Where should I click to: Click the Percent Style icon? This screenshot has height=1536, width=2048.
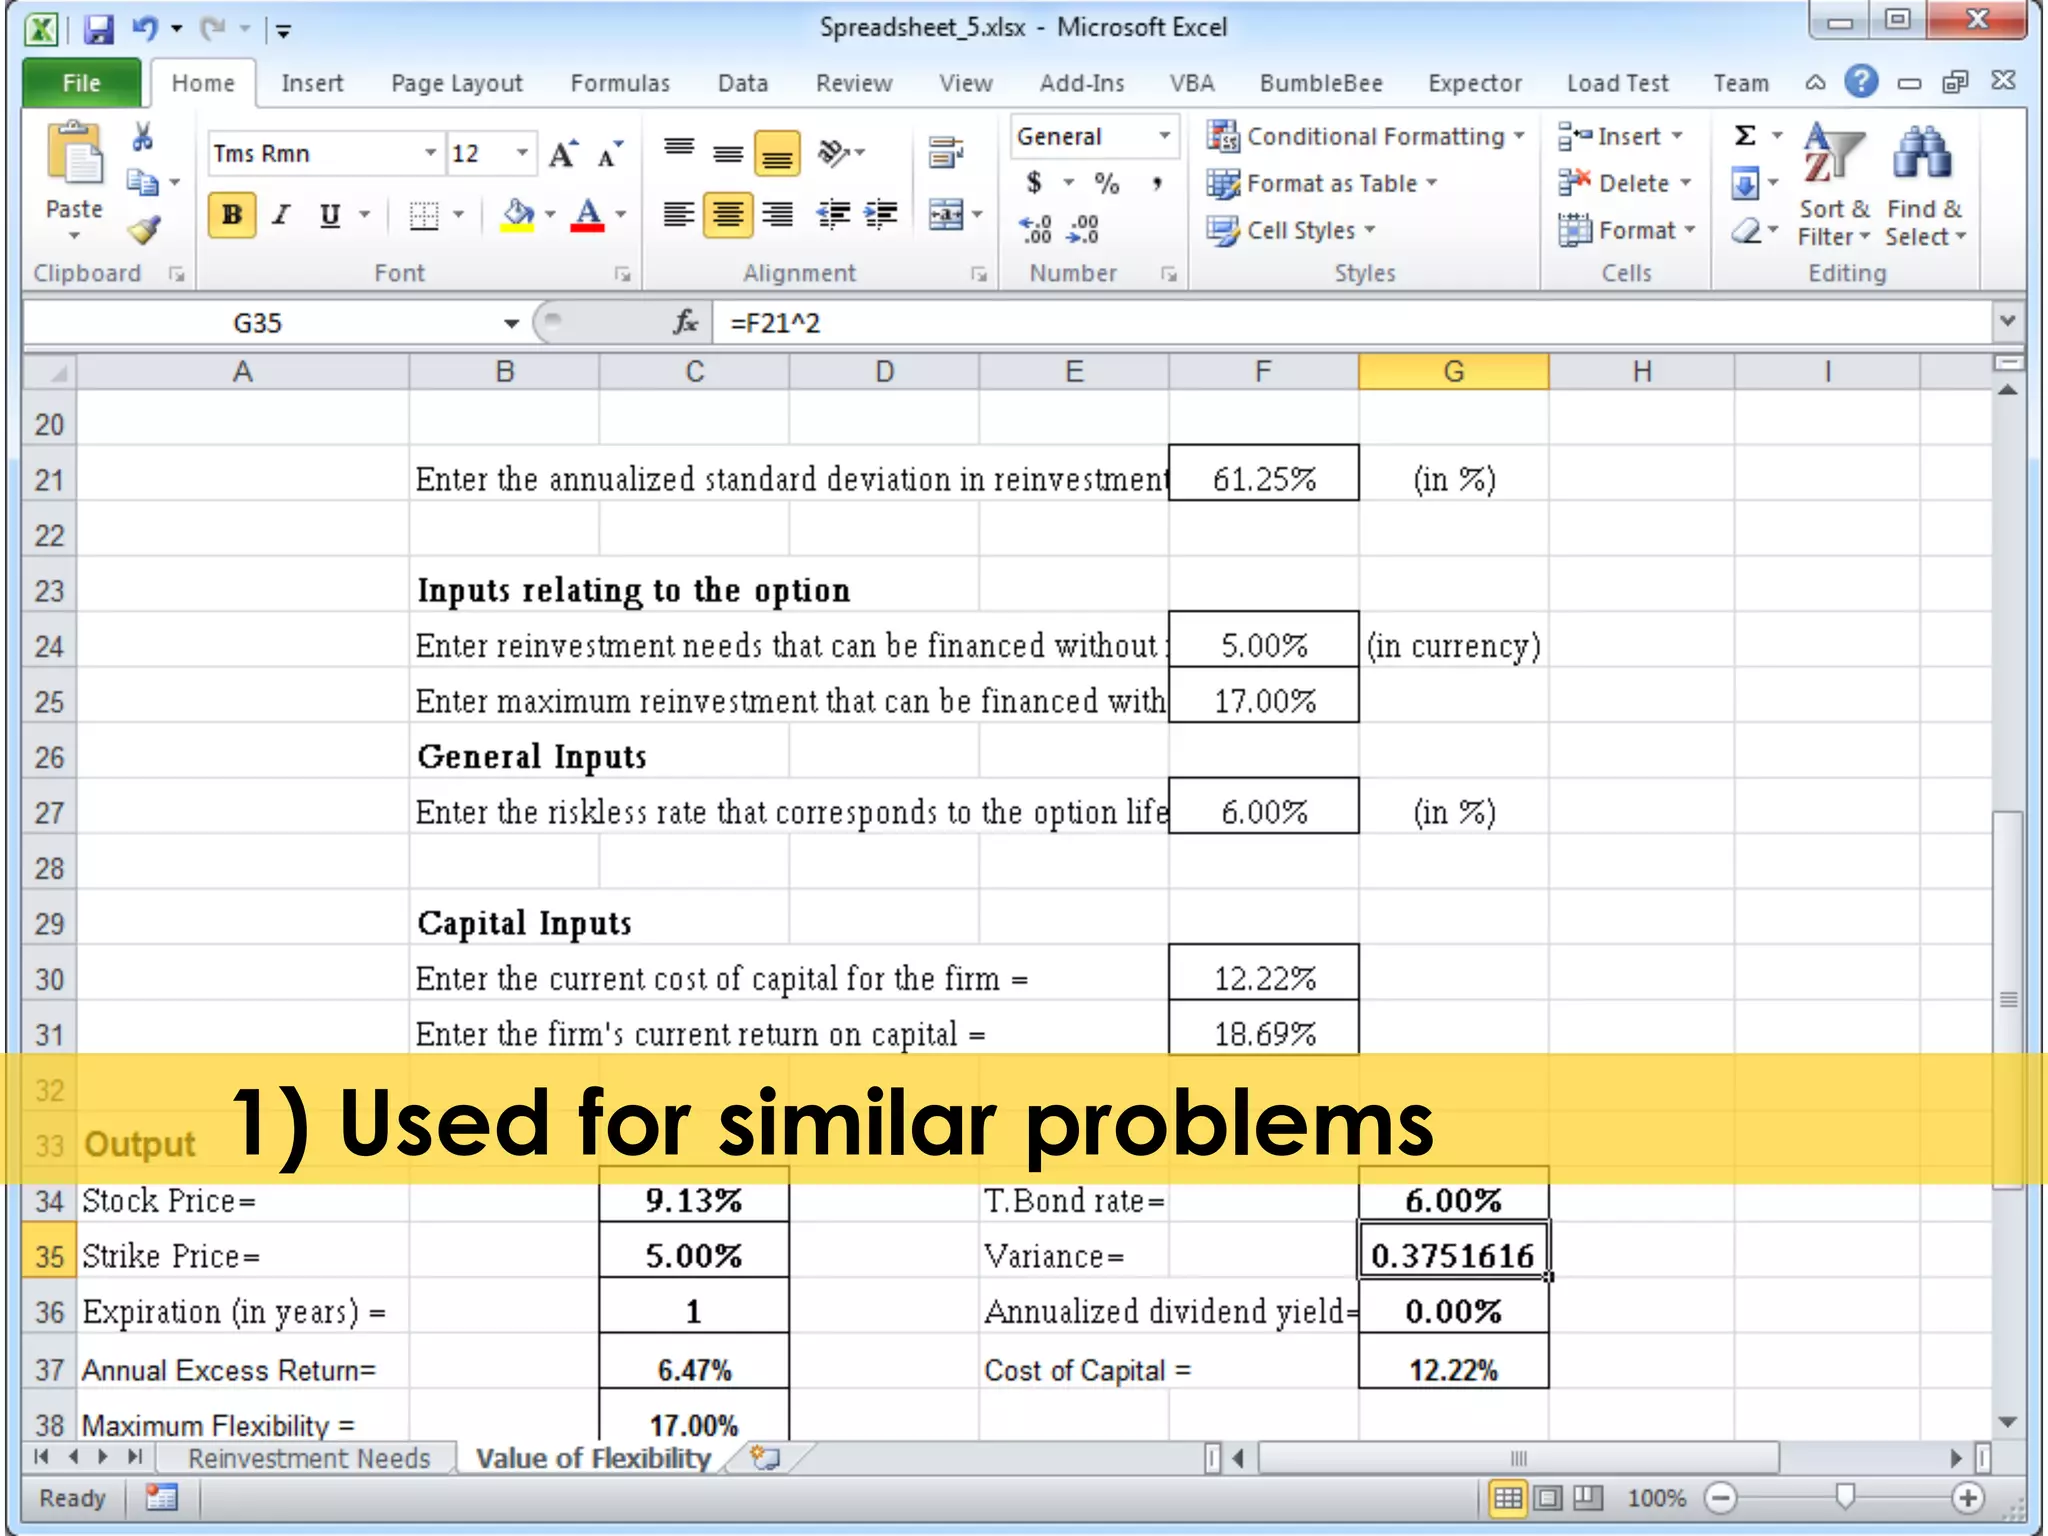click(1106, 183)
